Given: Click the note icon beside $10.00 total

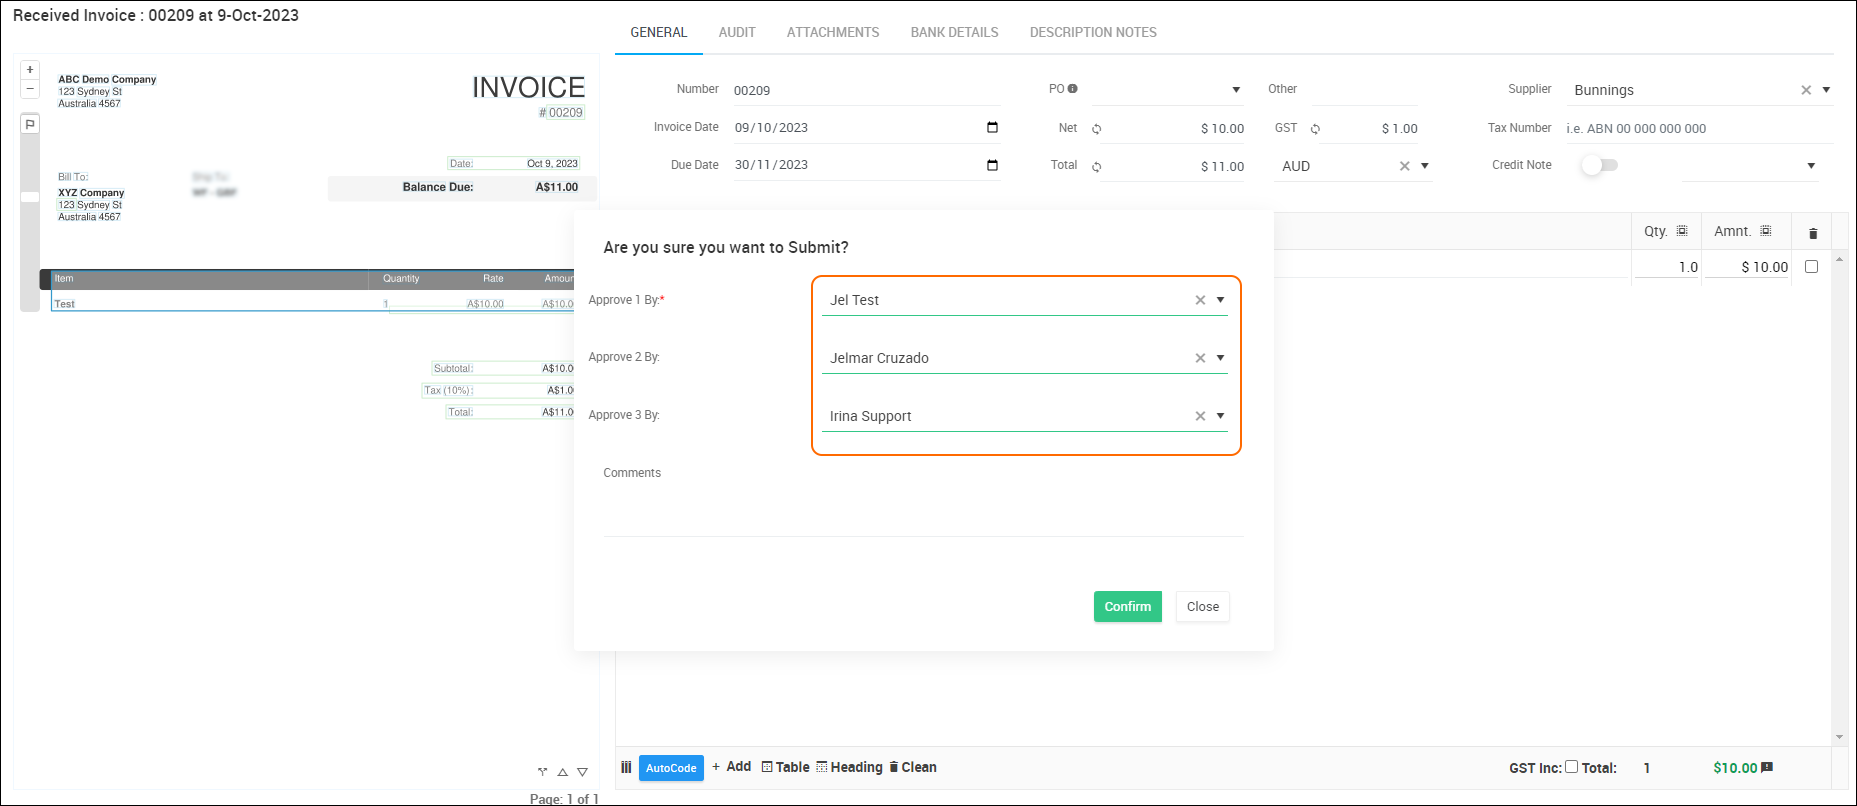Looking at the screenshot, I should [x=1767, y=767].
